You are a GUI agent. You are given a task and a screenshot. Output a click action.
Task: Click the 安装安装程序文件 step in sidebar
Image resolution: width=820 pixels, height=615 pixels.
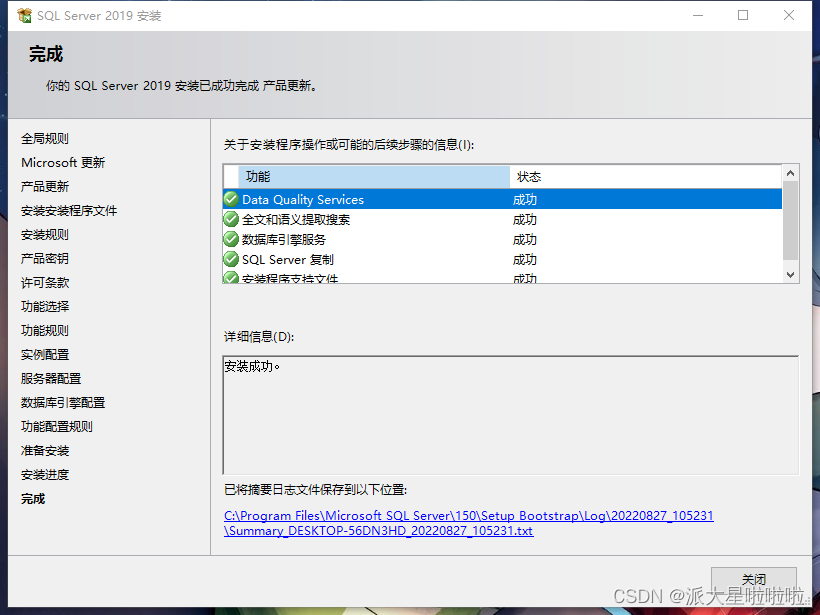[x=69, y=211]
